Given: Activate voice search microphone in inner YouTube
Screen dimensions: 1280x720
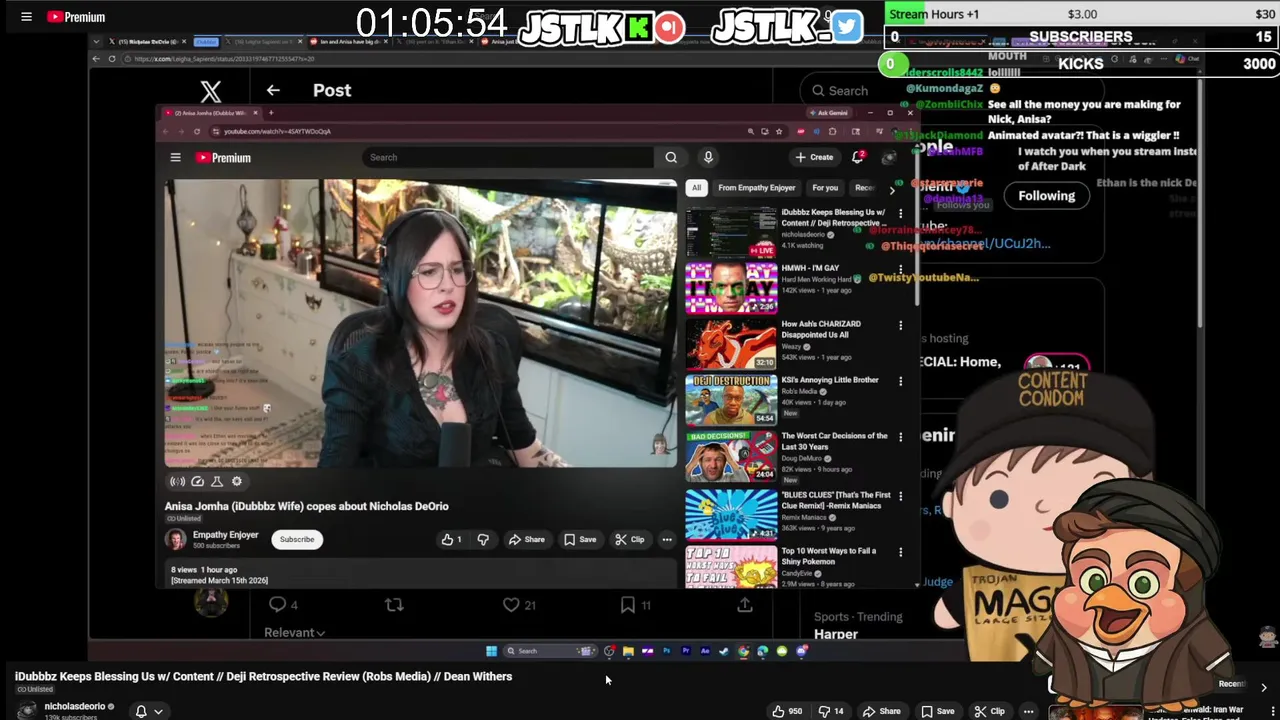Looking at the screenshot, I should click(708, 157).
